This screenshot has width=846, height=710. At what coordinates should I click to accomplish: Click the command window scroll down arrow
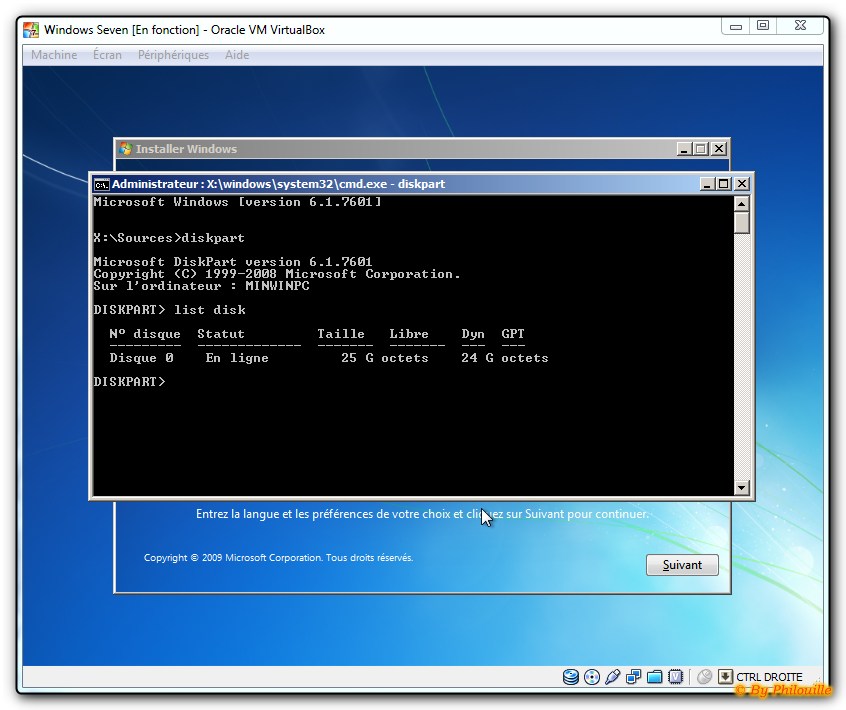pos(741,488)
